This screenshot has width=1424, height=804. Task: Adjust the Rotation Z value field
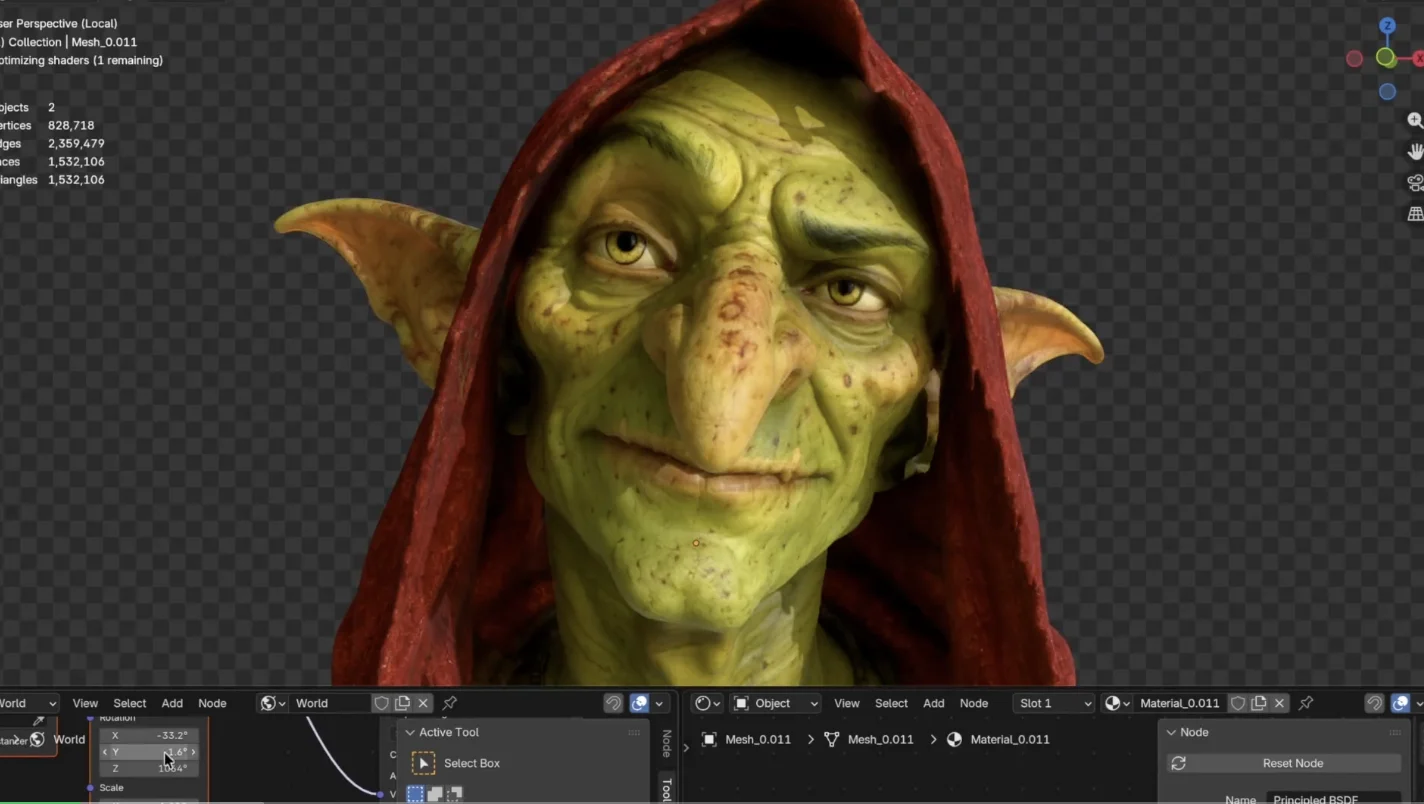tap(149, 768)
